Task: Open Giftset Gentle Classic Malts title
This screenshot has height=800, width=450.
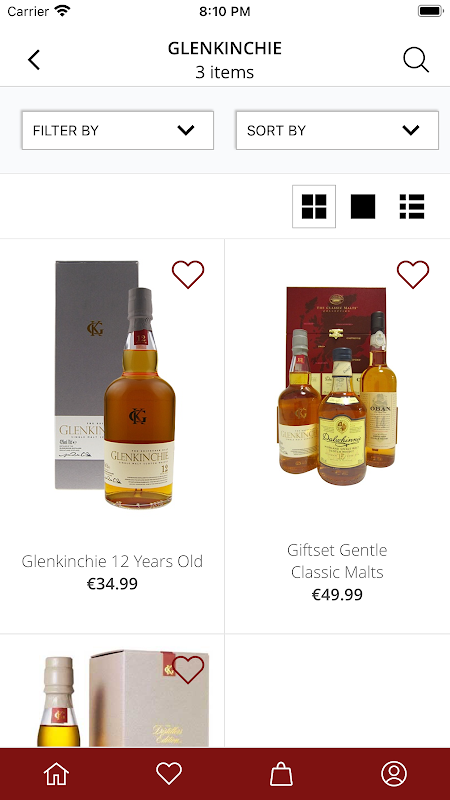Action: coord(337,561)
